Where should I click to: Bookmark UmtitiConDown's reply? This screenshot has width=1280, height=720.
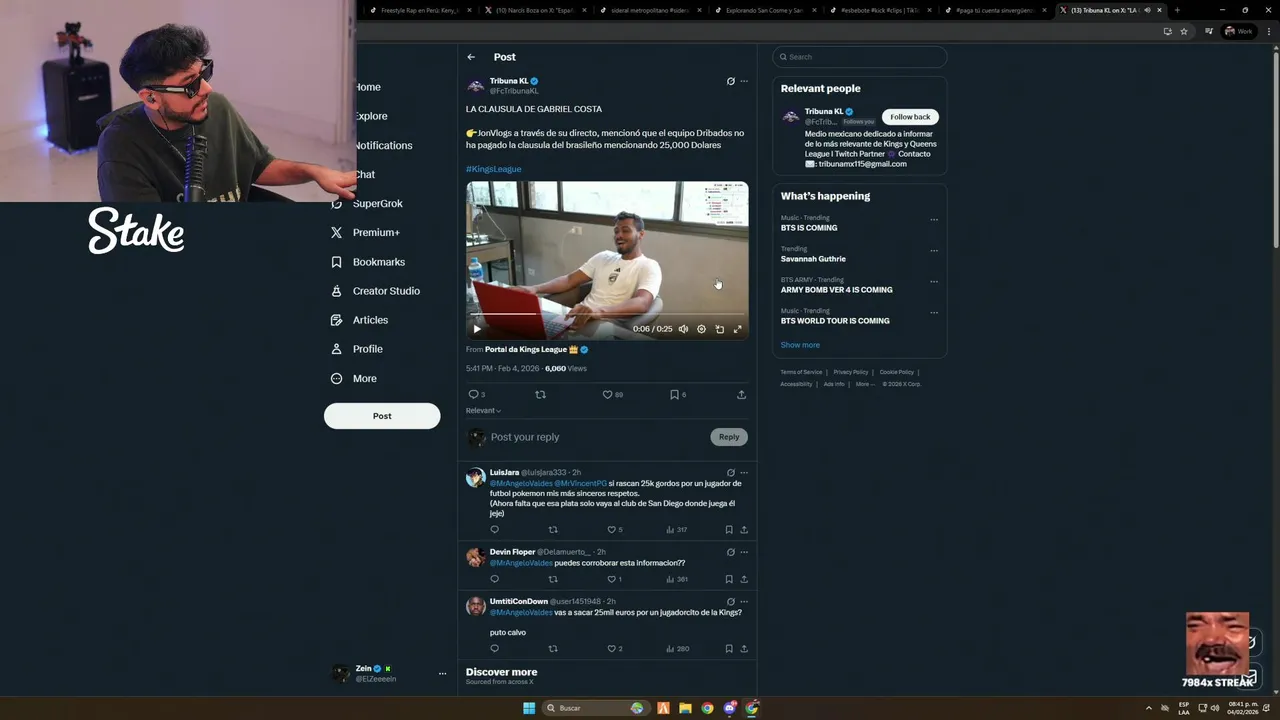point(729,649)
